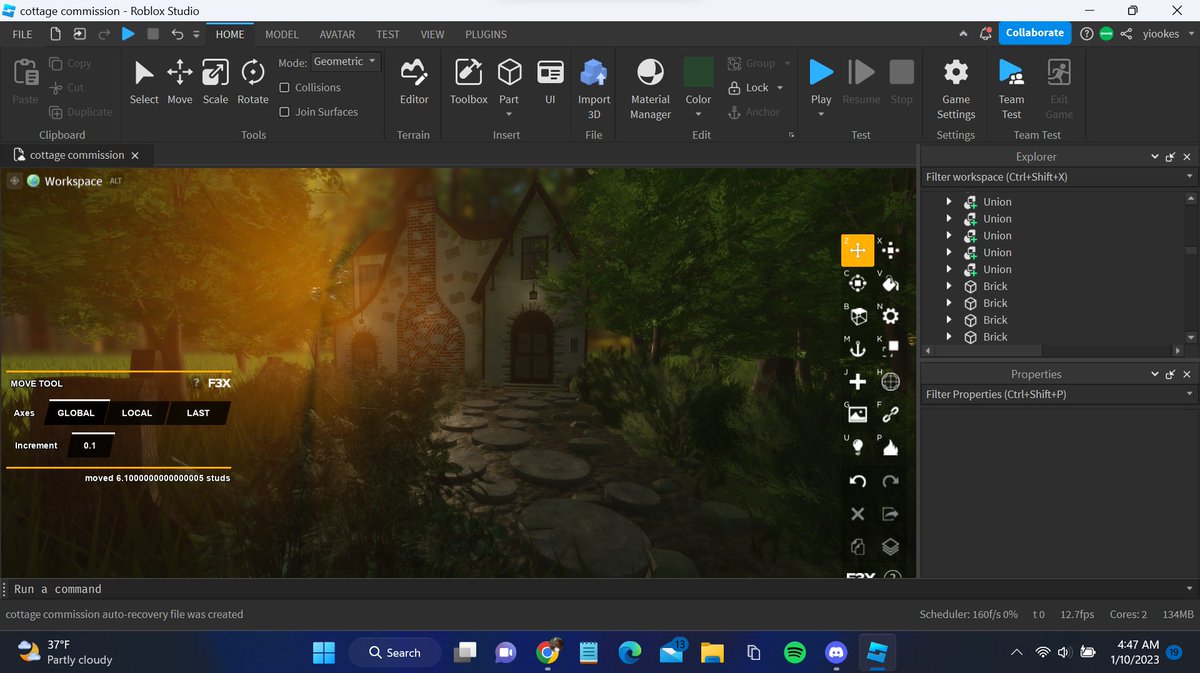The height and width of the screenshot is (673, 1200).
Task: Click the dark green Color swatch
Action: [698, 72]
